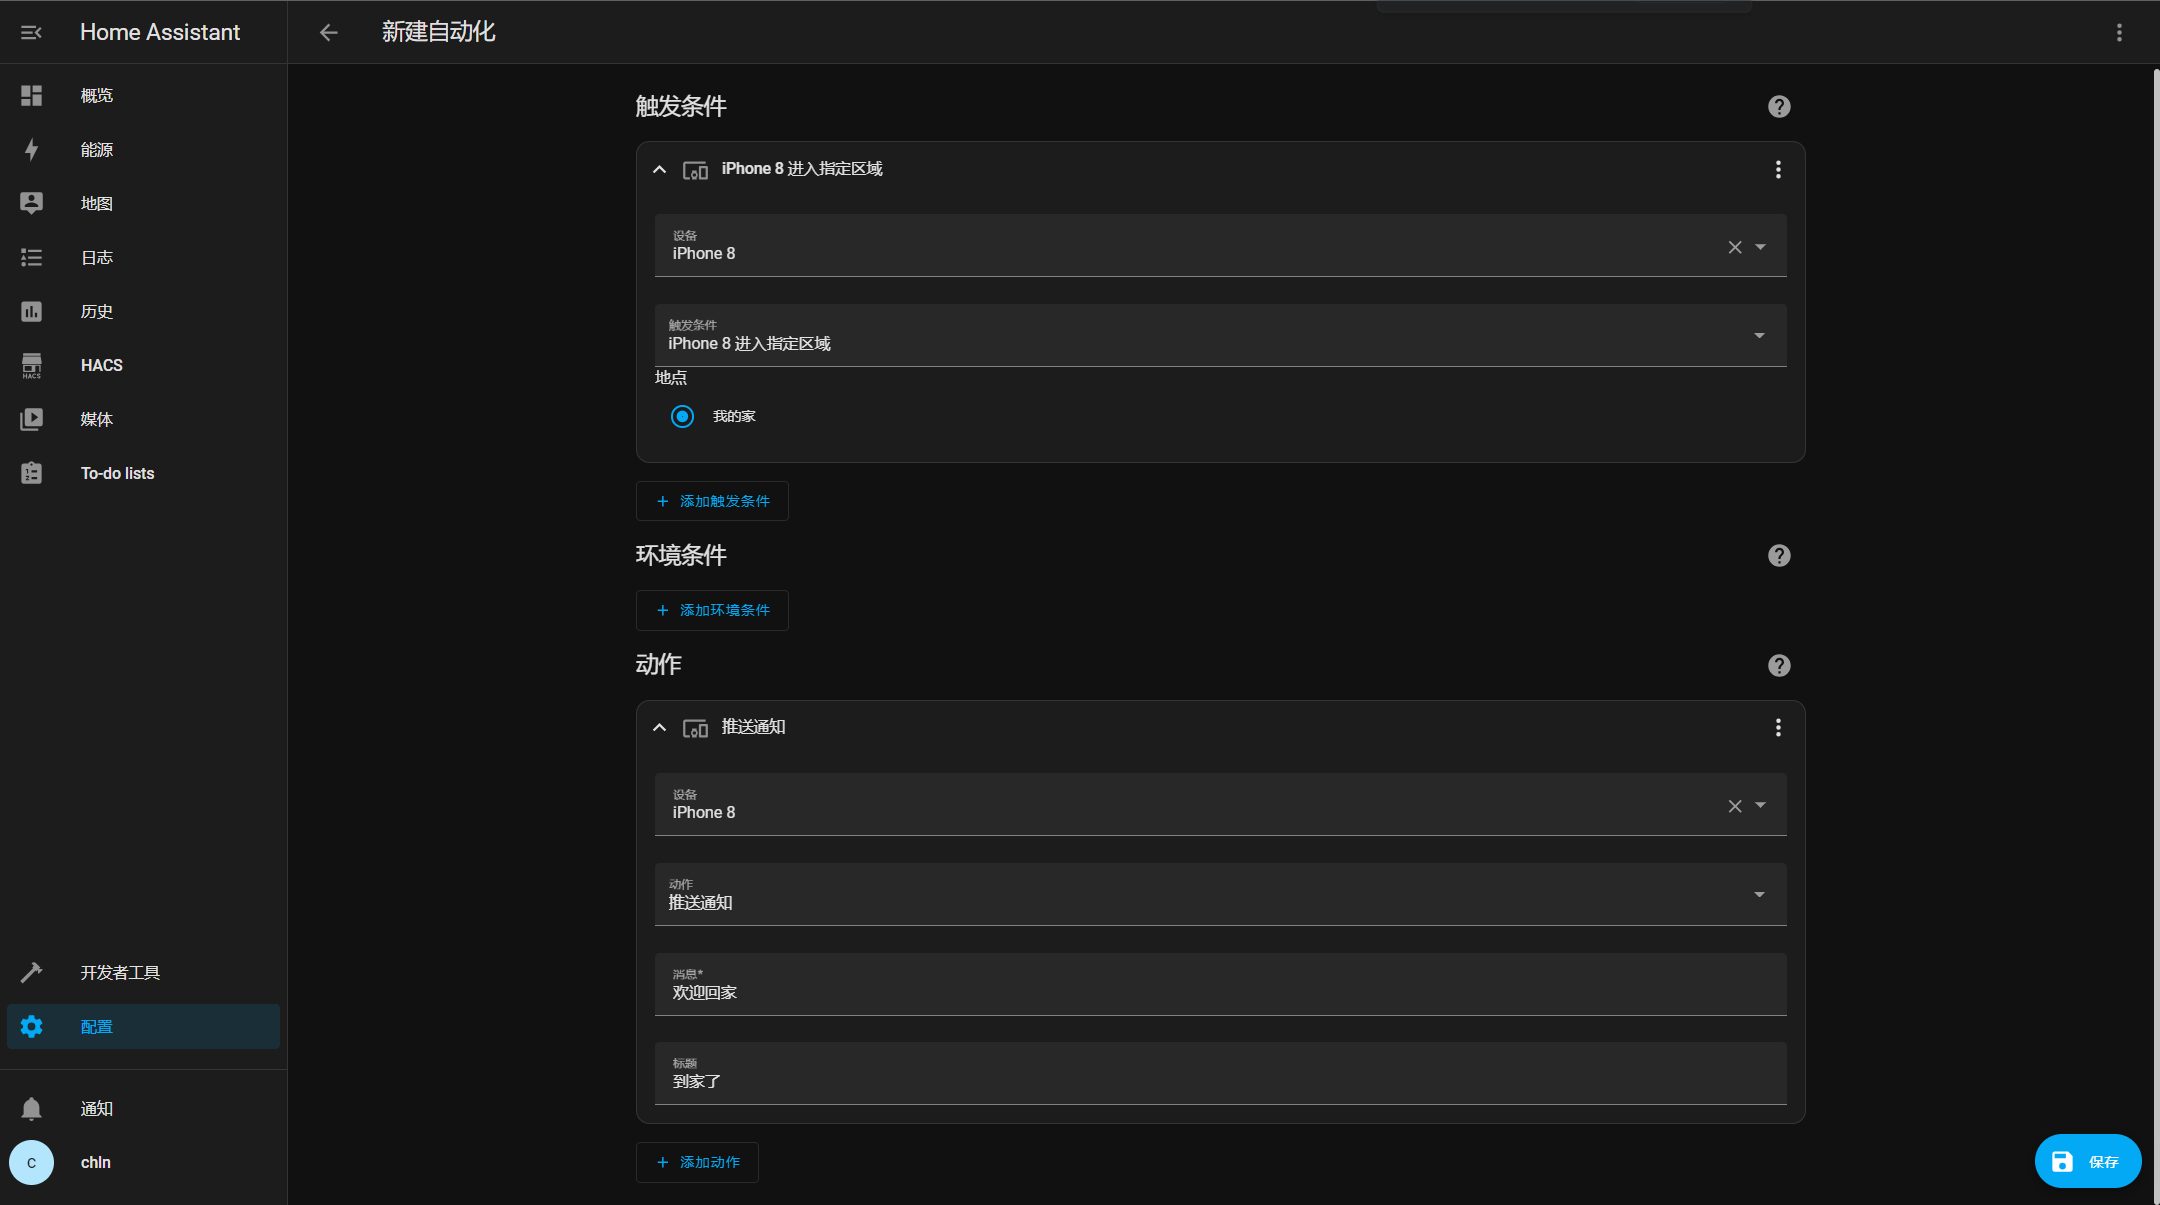Open help for 触发条件 section
The image size is (2160, 1205).
click(x=1779, y=107)
